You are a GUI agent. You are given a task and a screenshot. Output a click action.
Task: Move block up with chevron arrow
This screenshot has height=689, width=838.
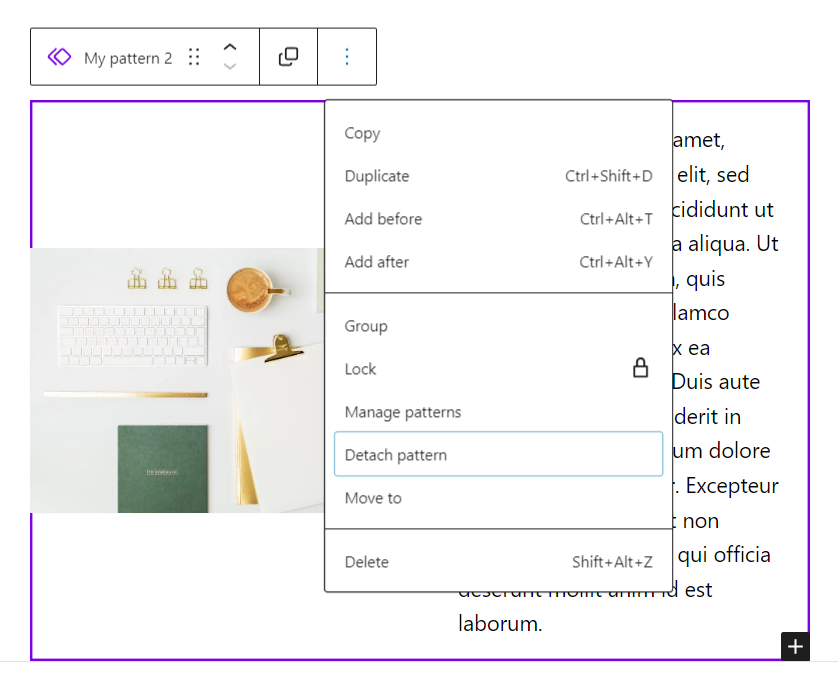pos(230,47)
